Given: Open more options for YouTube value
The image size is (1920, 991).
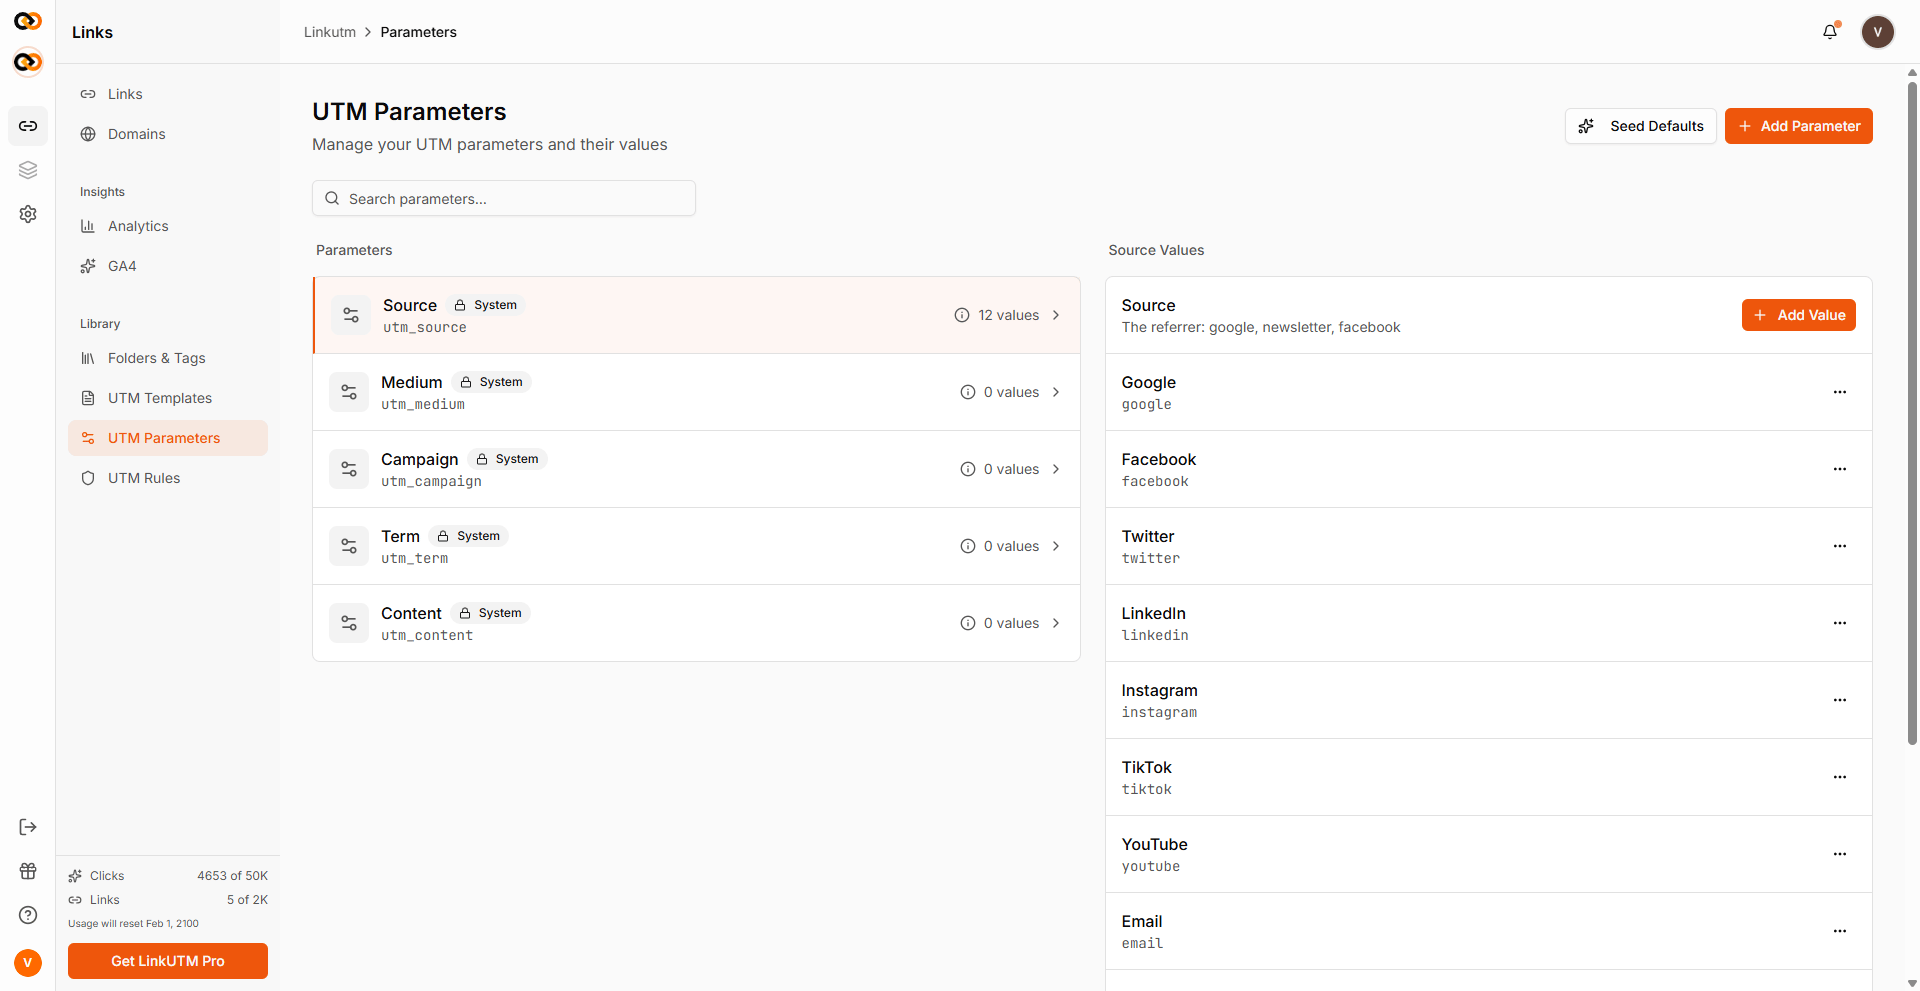Looking at the screenshot, I should tap(1840, 854).
